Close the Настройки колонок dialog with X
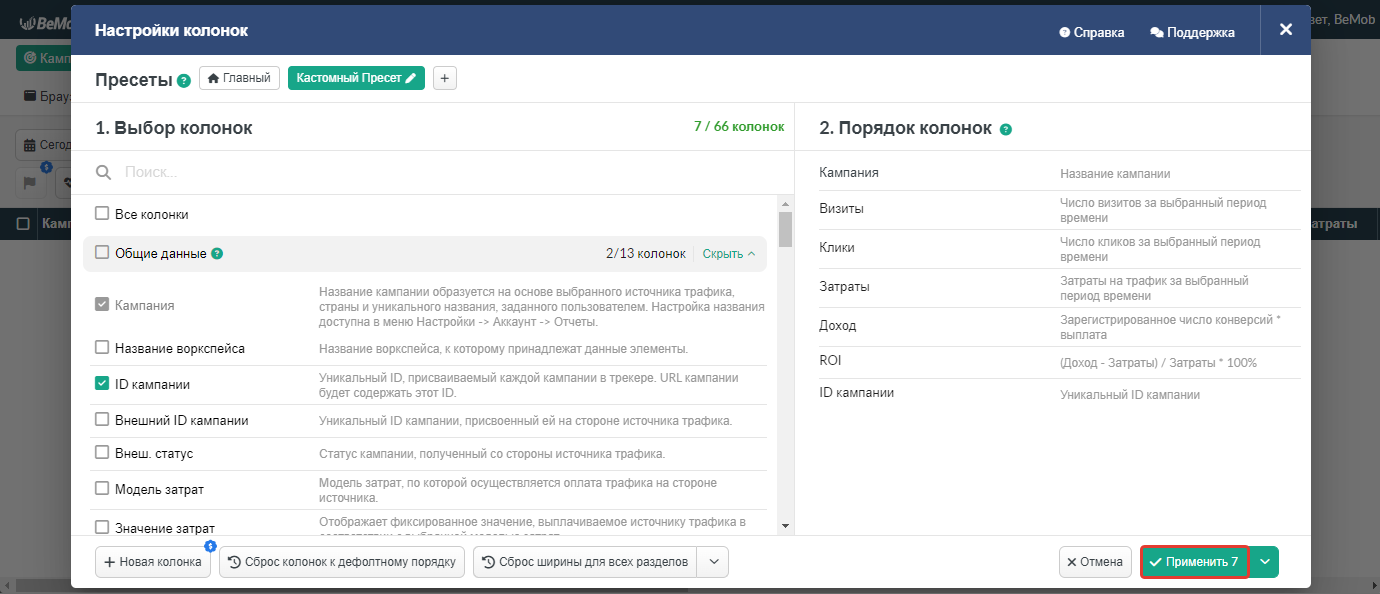Screen dimensions: 1380x594 pos(1286,30)
